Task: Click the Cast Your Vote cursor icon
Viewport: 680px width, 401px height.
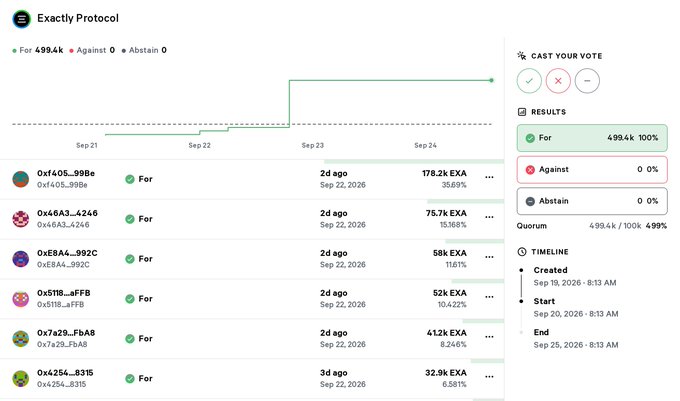Action: 522,55
